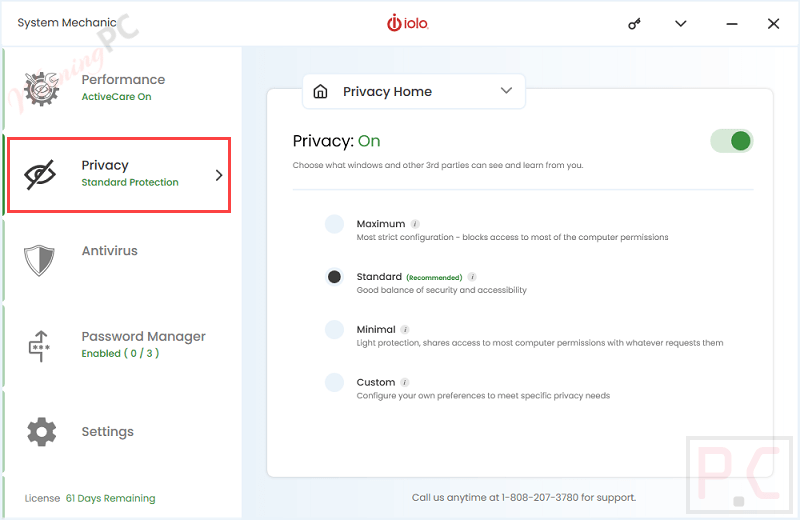
Task: Click 'Most strict configuration' description
Action: [x=512, y=237]
